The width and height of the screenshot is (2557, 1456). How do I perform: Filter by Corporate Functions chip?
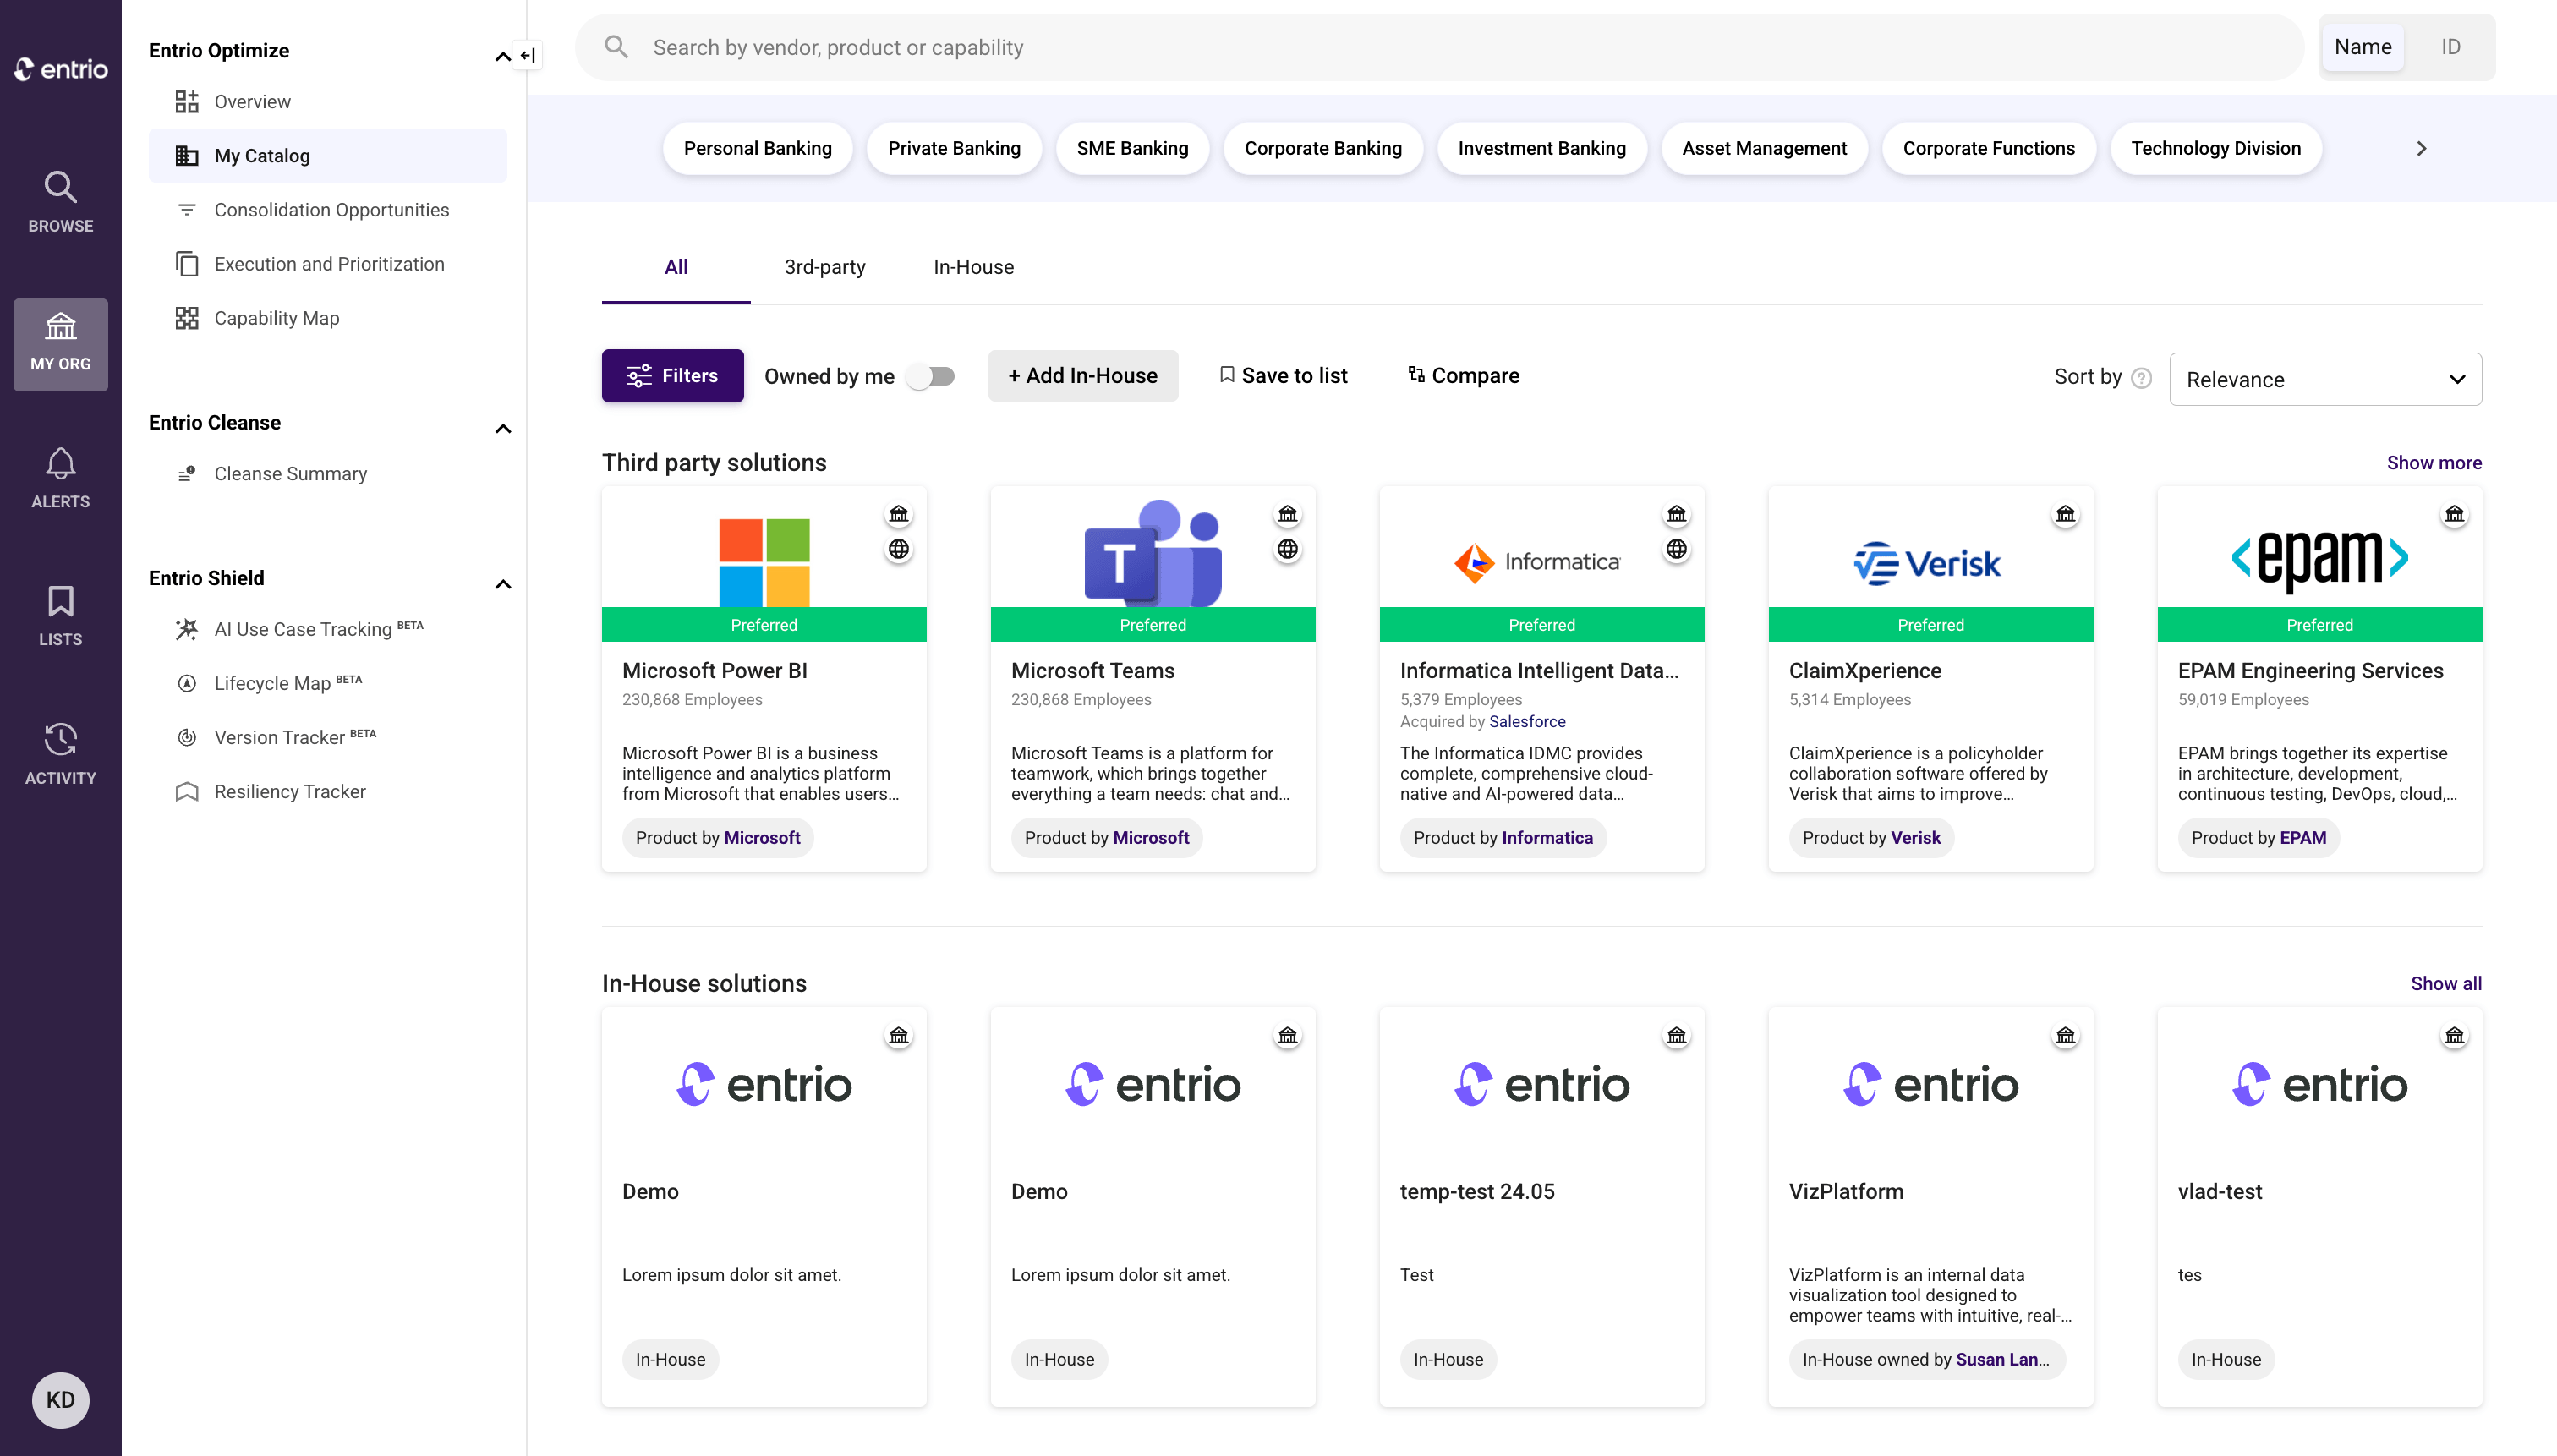(x=1988, y=148)
